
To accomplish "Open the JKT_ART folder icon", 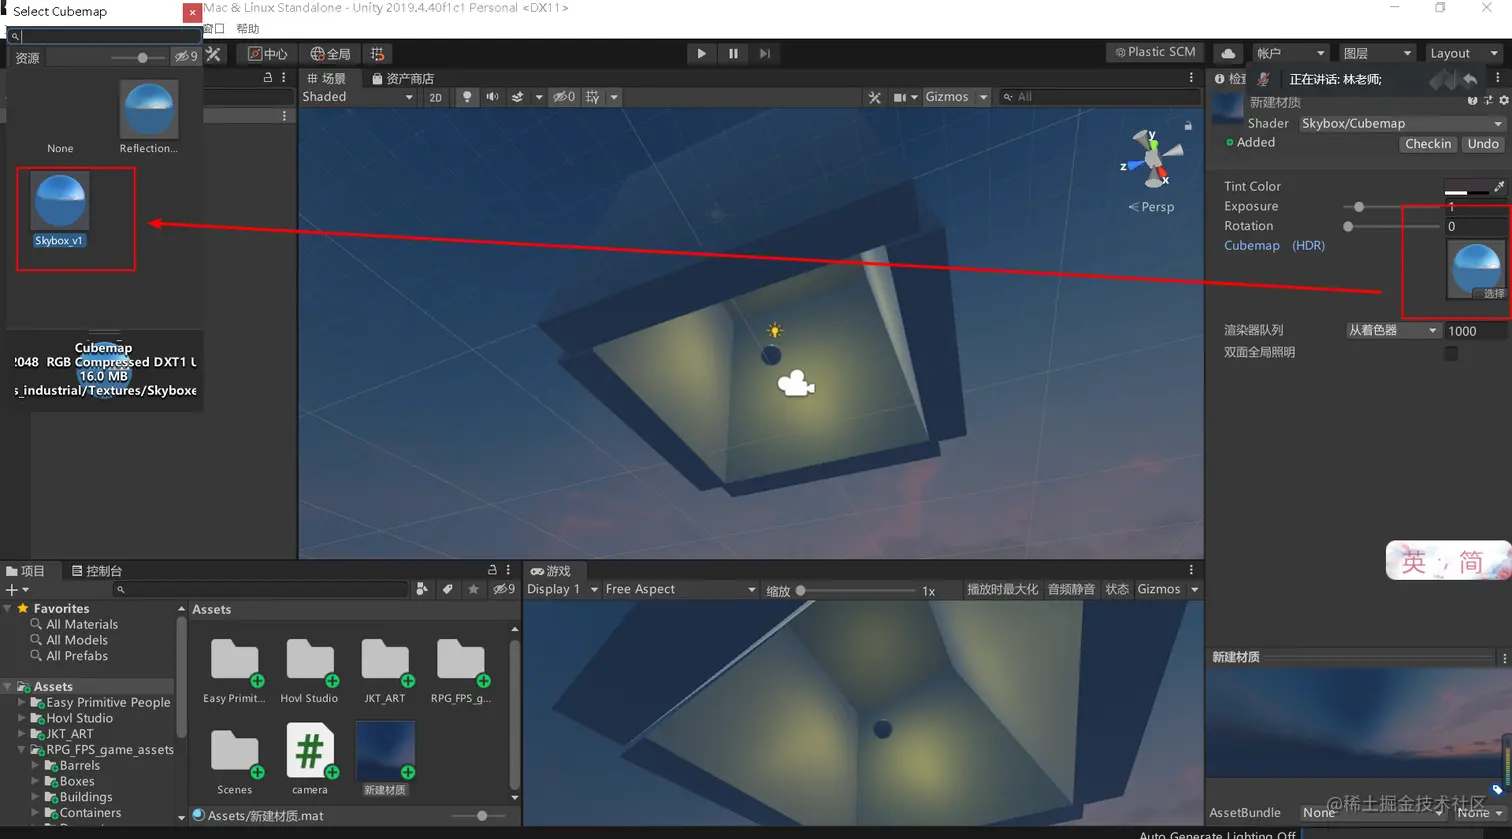I will 385,661.
